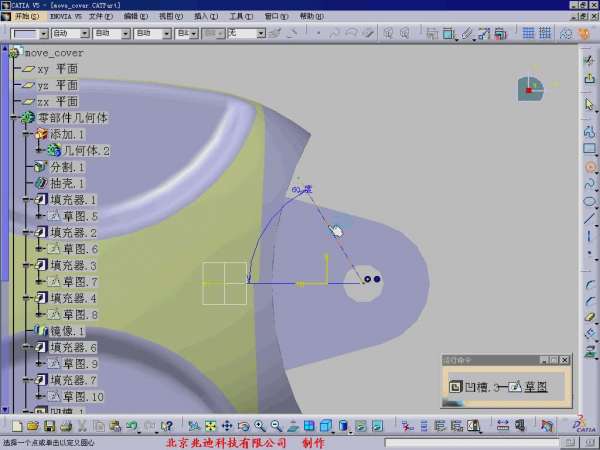Select the Ellipse sketch tool

589,201
